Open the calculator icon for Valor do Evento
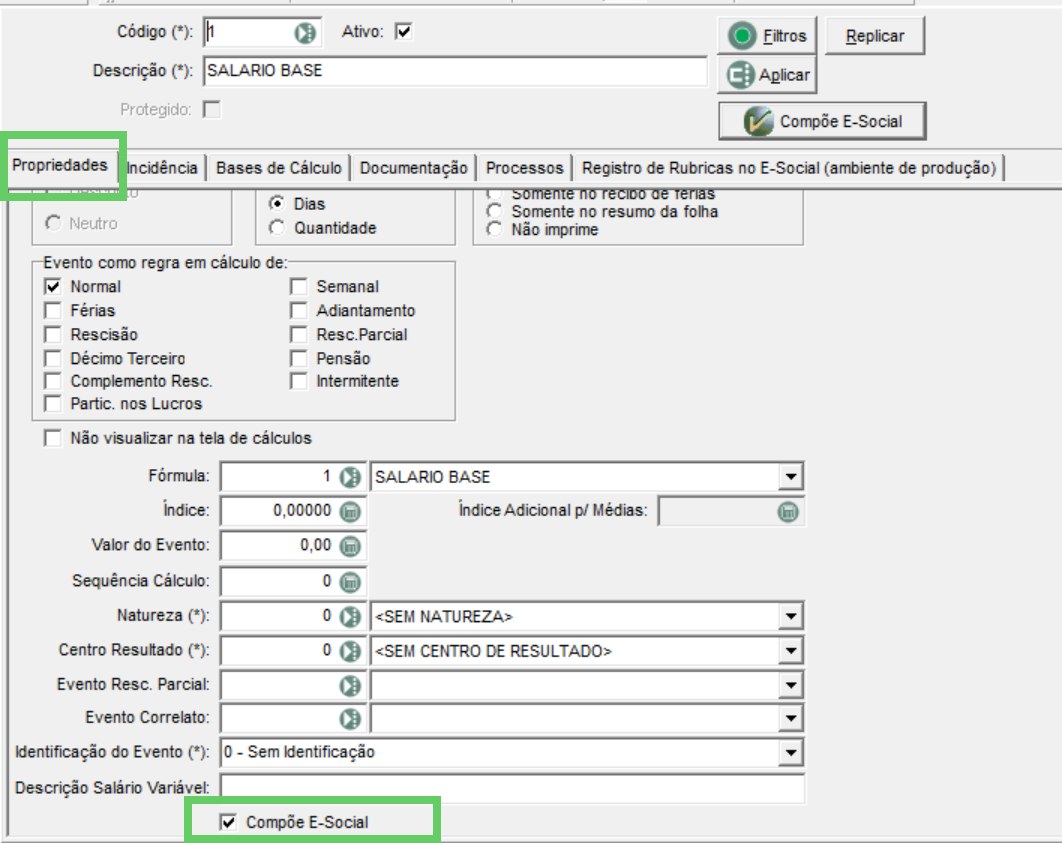Viewport: 1062px width, 843px height. [x=350, y=546]
